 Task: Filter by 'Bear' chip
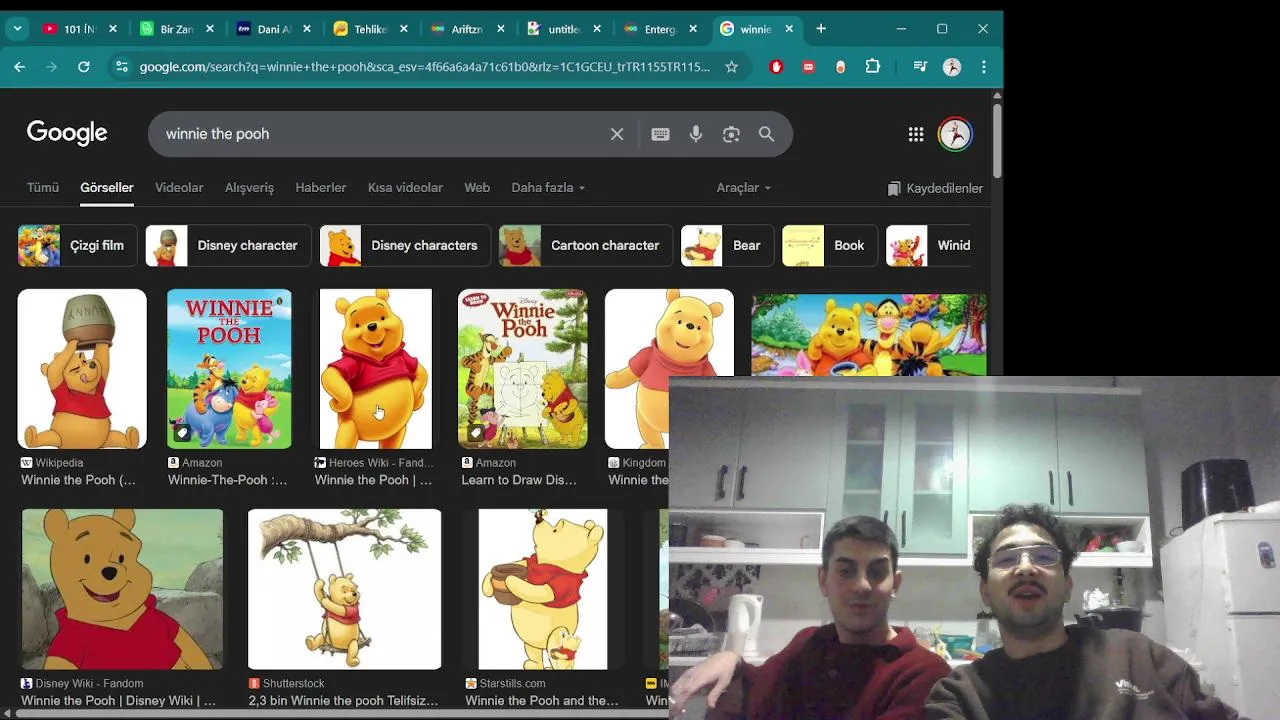(727, 245)
